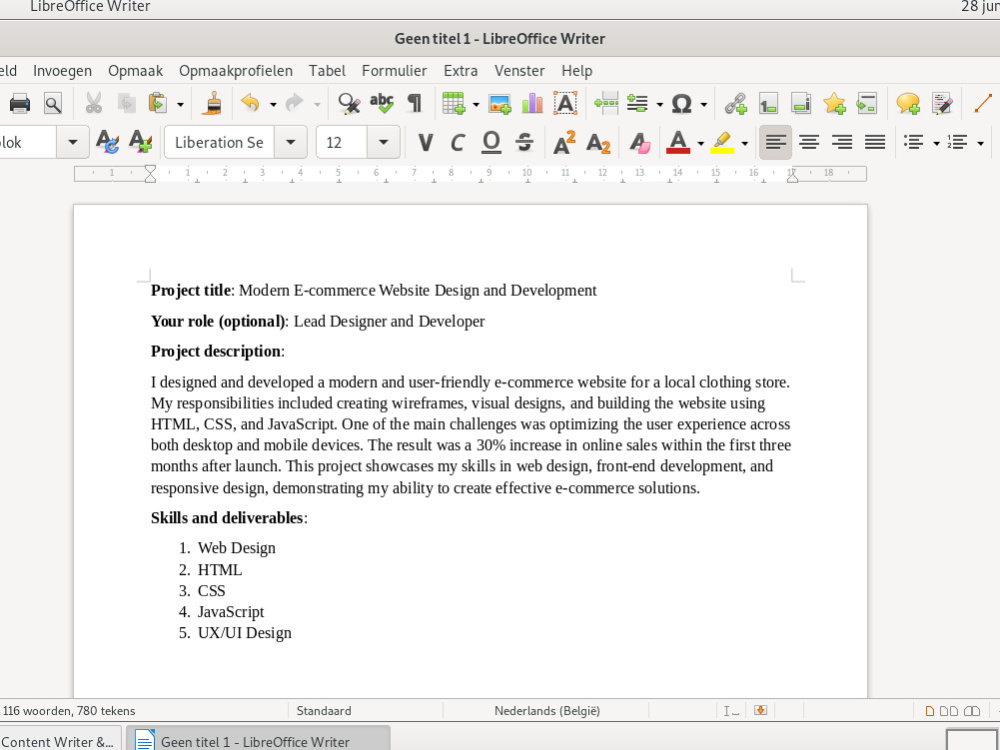The height and width of the screenshot is (750, 1000).
Task: Click the Paste clipboard icon
Action: 157,103
